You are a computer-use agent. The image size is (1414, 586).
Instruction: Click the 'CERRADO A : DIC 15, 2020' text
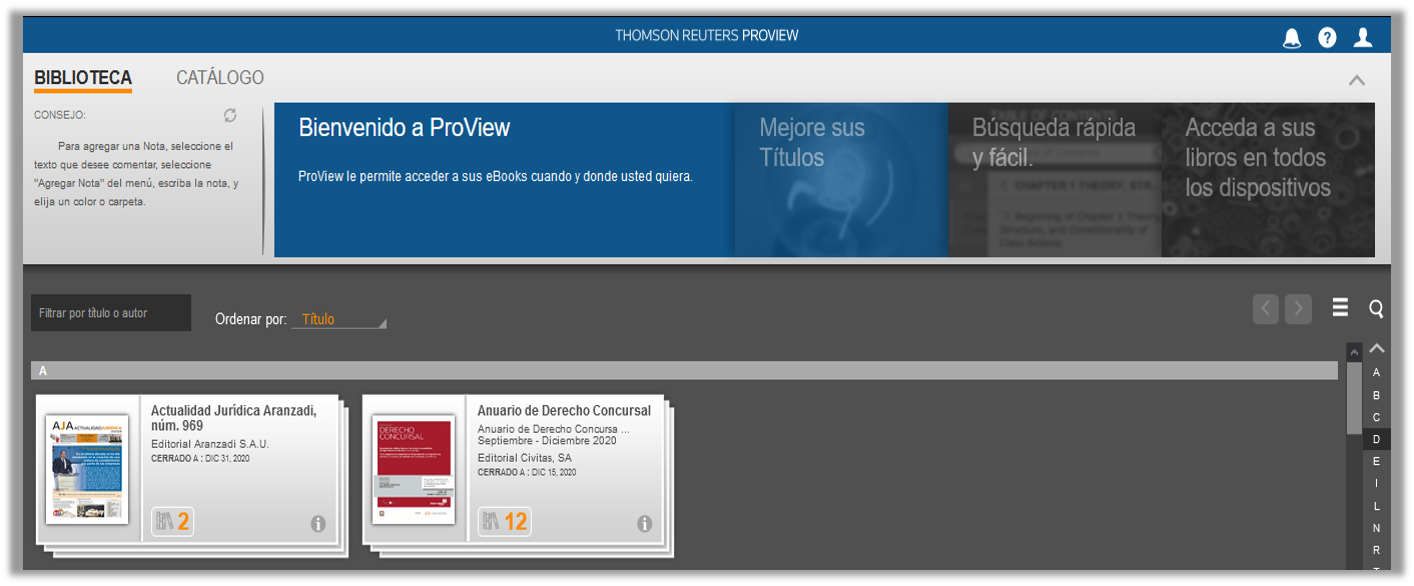[x=527, y=472]
